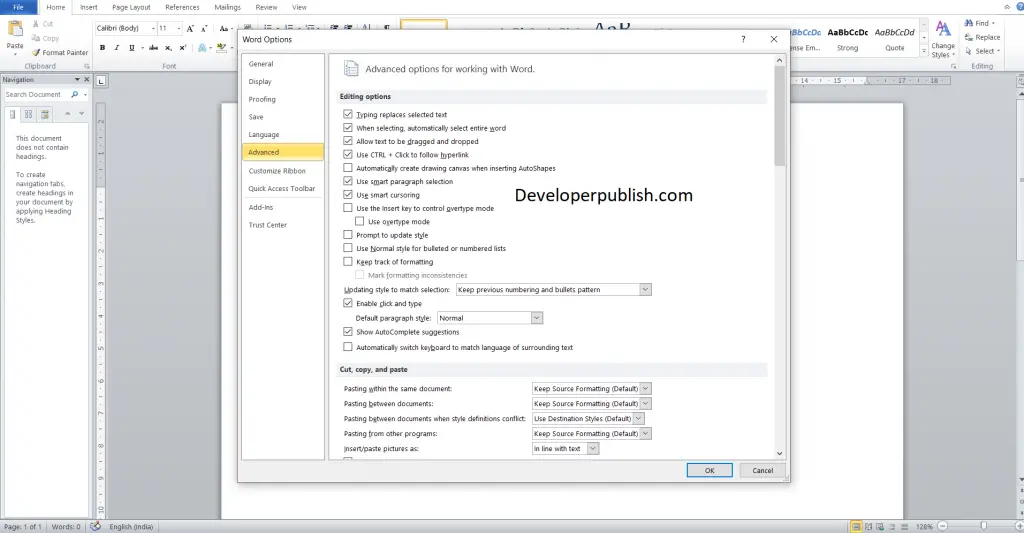Apply Italic formatting in the ribbon
The width and height of the screenshot is (1024, 533).
coord(117,48)
